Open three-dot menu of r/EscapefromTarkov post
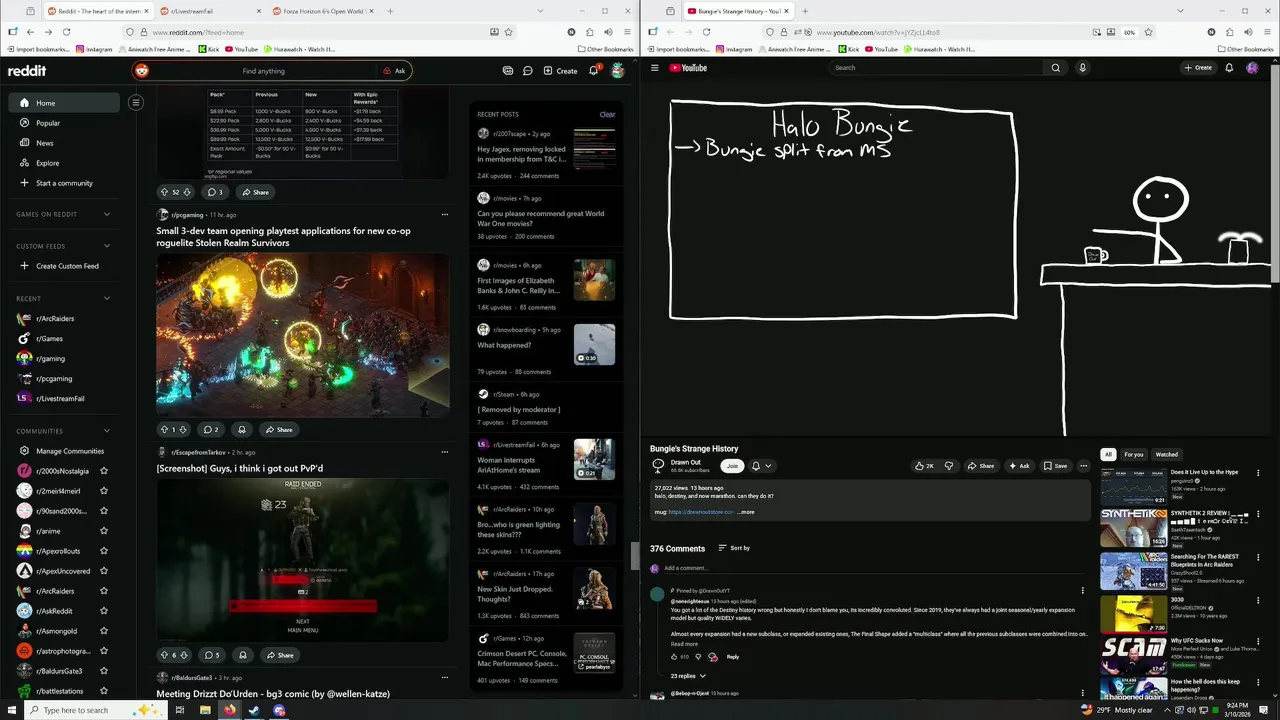 445,452
